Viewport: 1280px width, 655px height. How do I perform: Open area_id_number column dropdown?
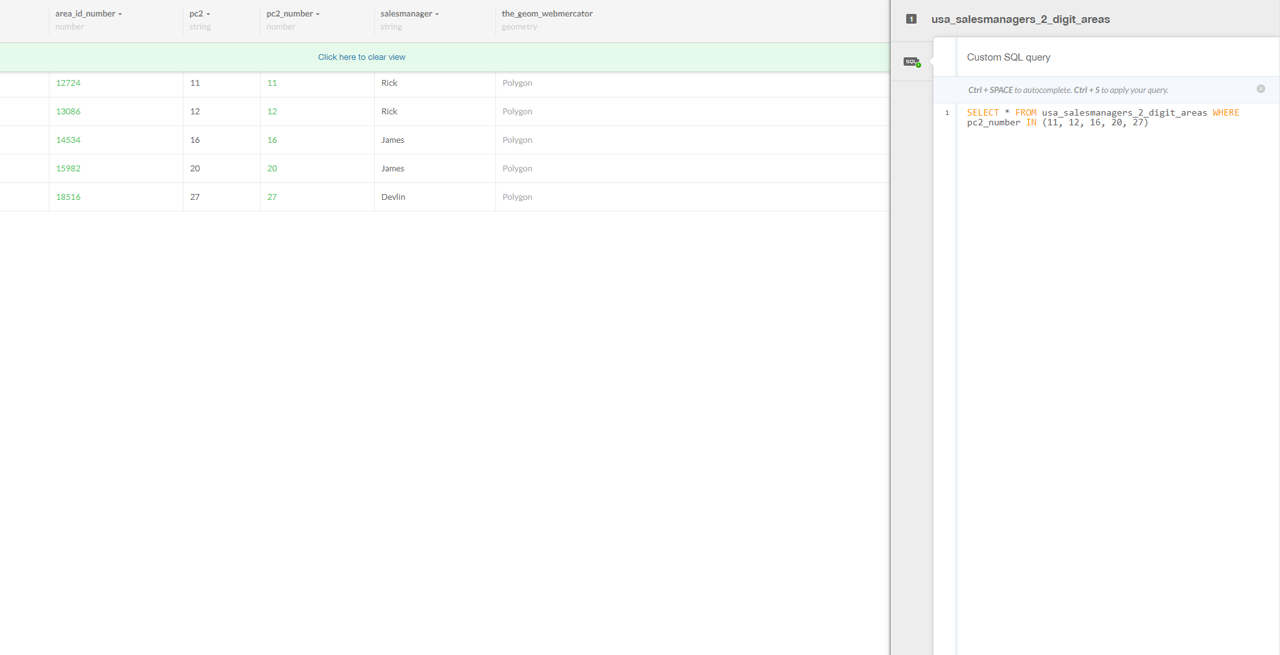click(120, 14)
